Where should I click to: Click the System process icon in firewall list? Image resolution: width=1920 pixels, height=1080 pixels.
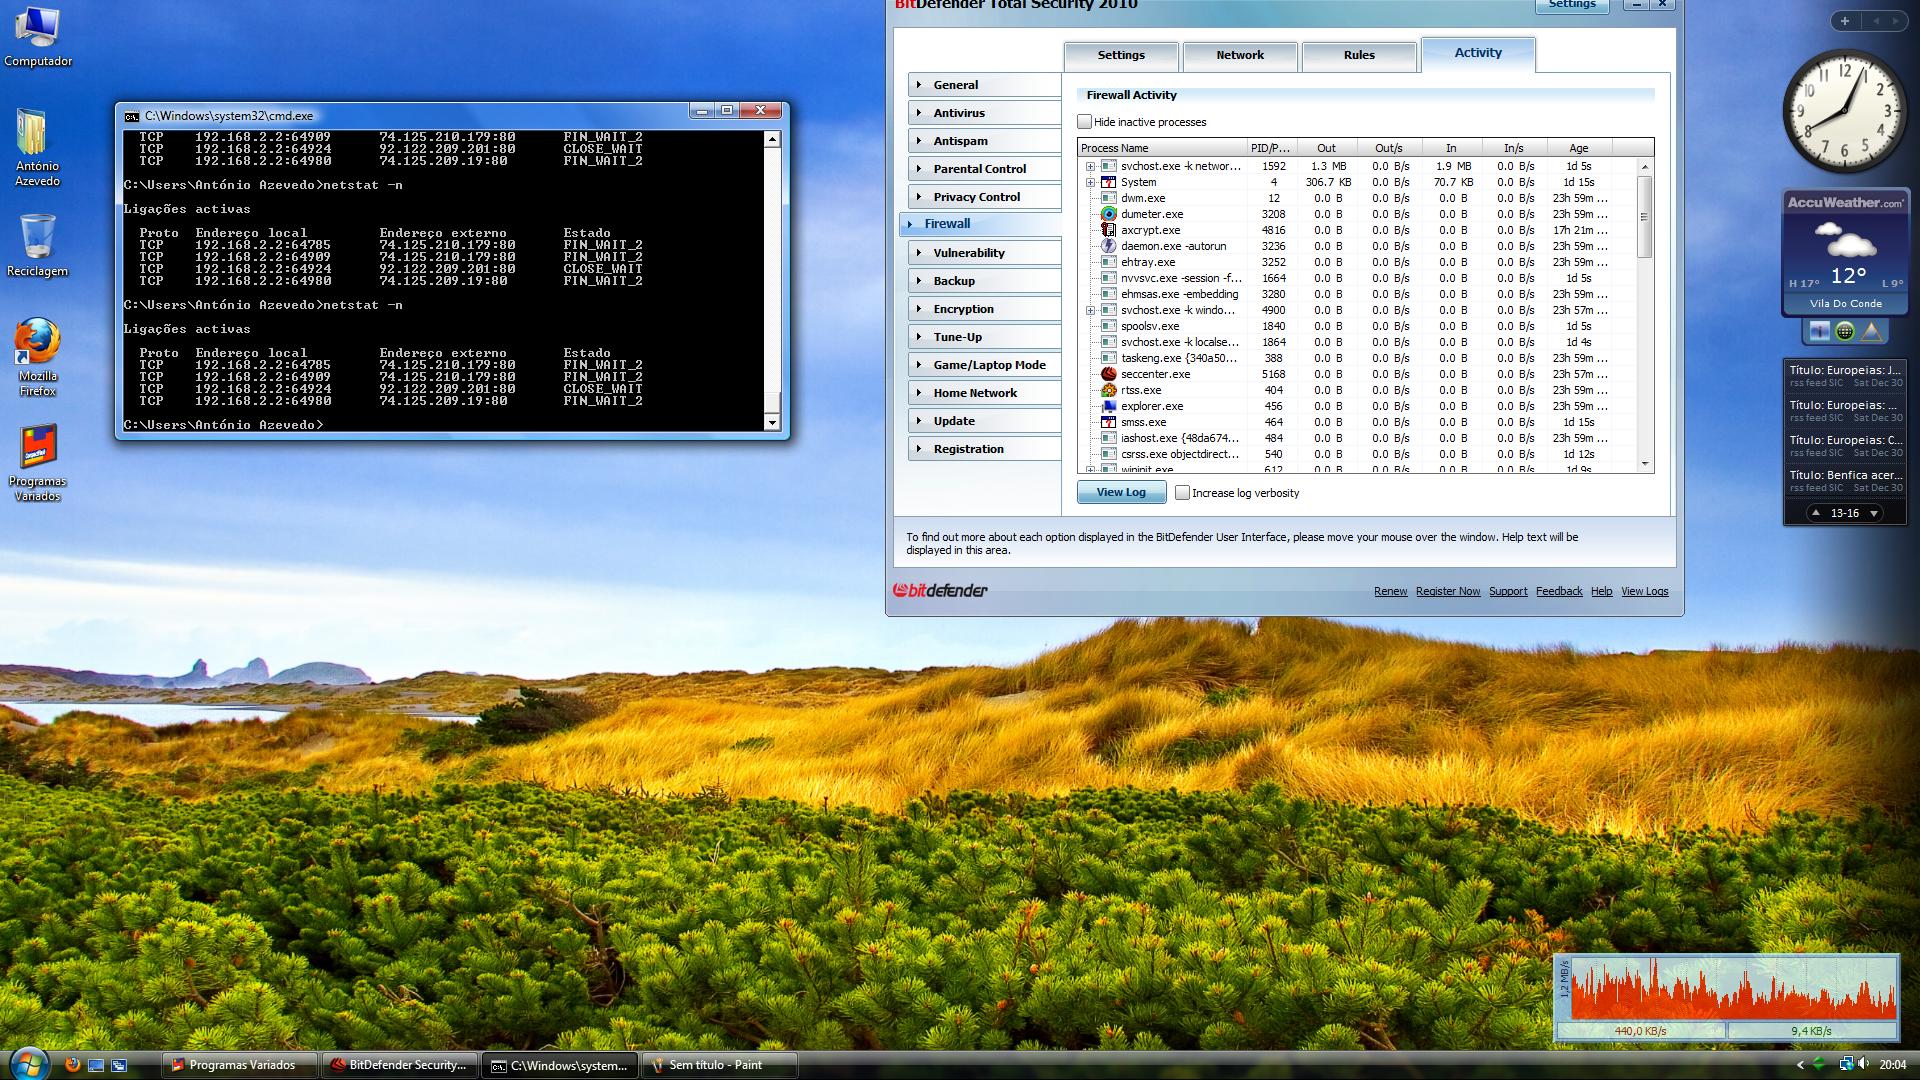[1108, 182]
